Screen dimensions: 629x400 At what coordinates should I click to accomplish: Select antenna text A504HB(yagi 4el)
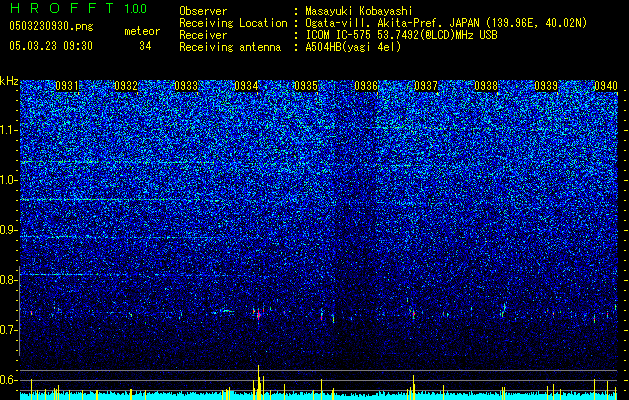(353, 47)
